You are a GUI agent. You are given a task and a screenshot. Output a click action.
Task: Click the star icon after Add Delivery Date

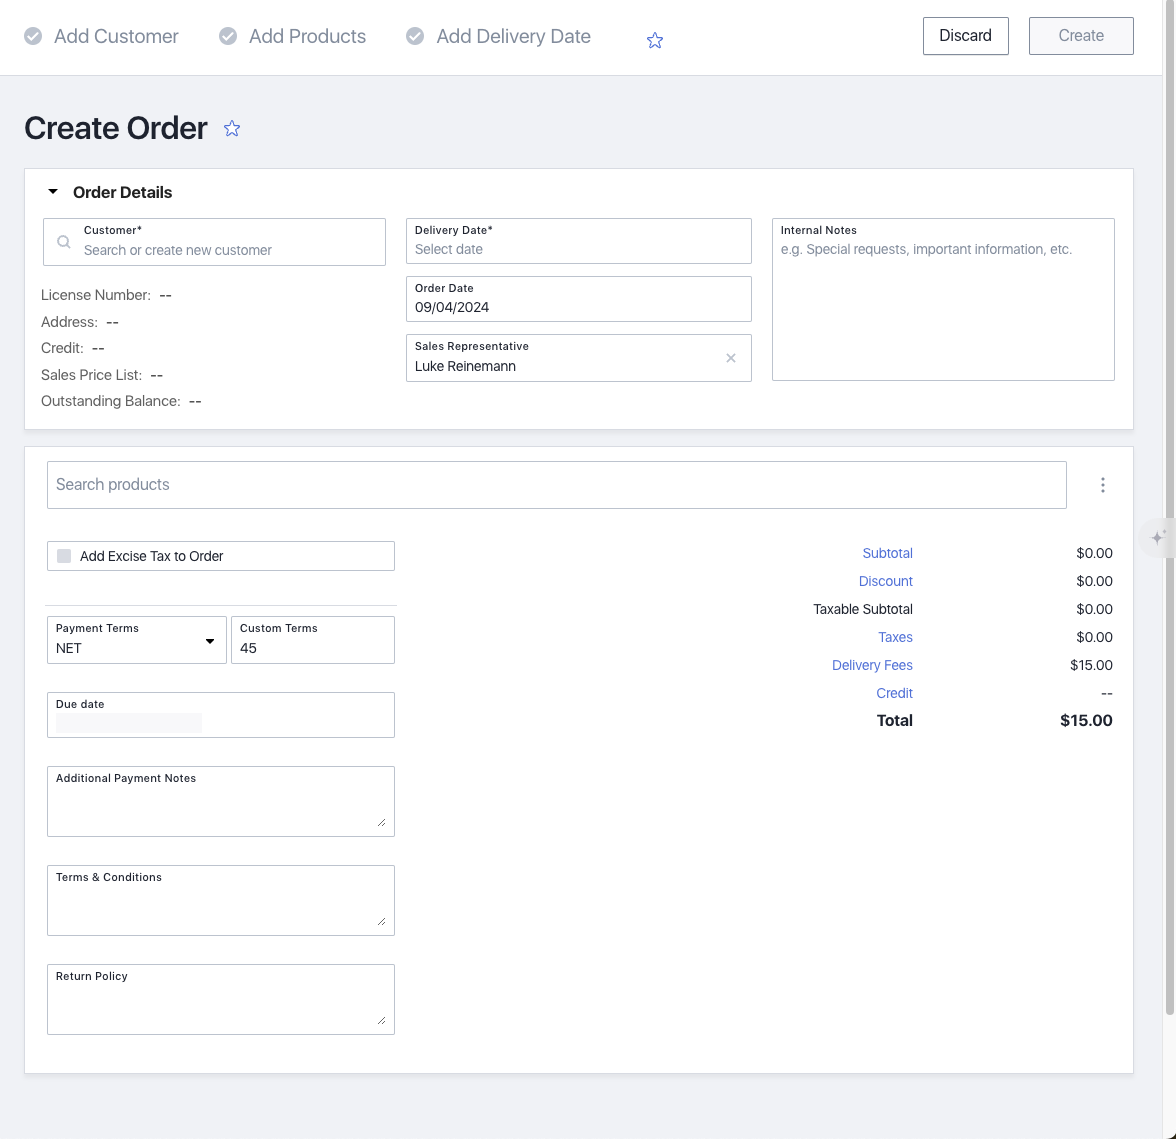click(x=655, y=40)
